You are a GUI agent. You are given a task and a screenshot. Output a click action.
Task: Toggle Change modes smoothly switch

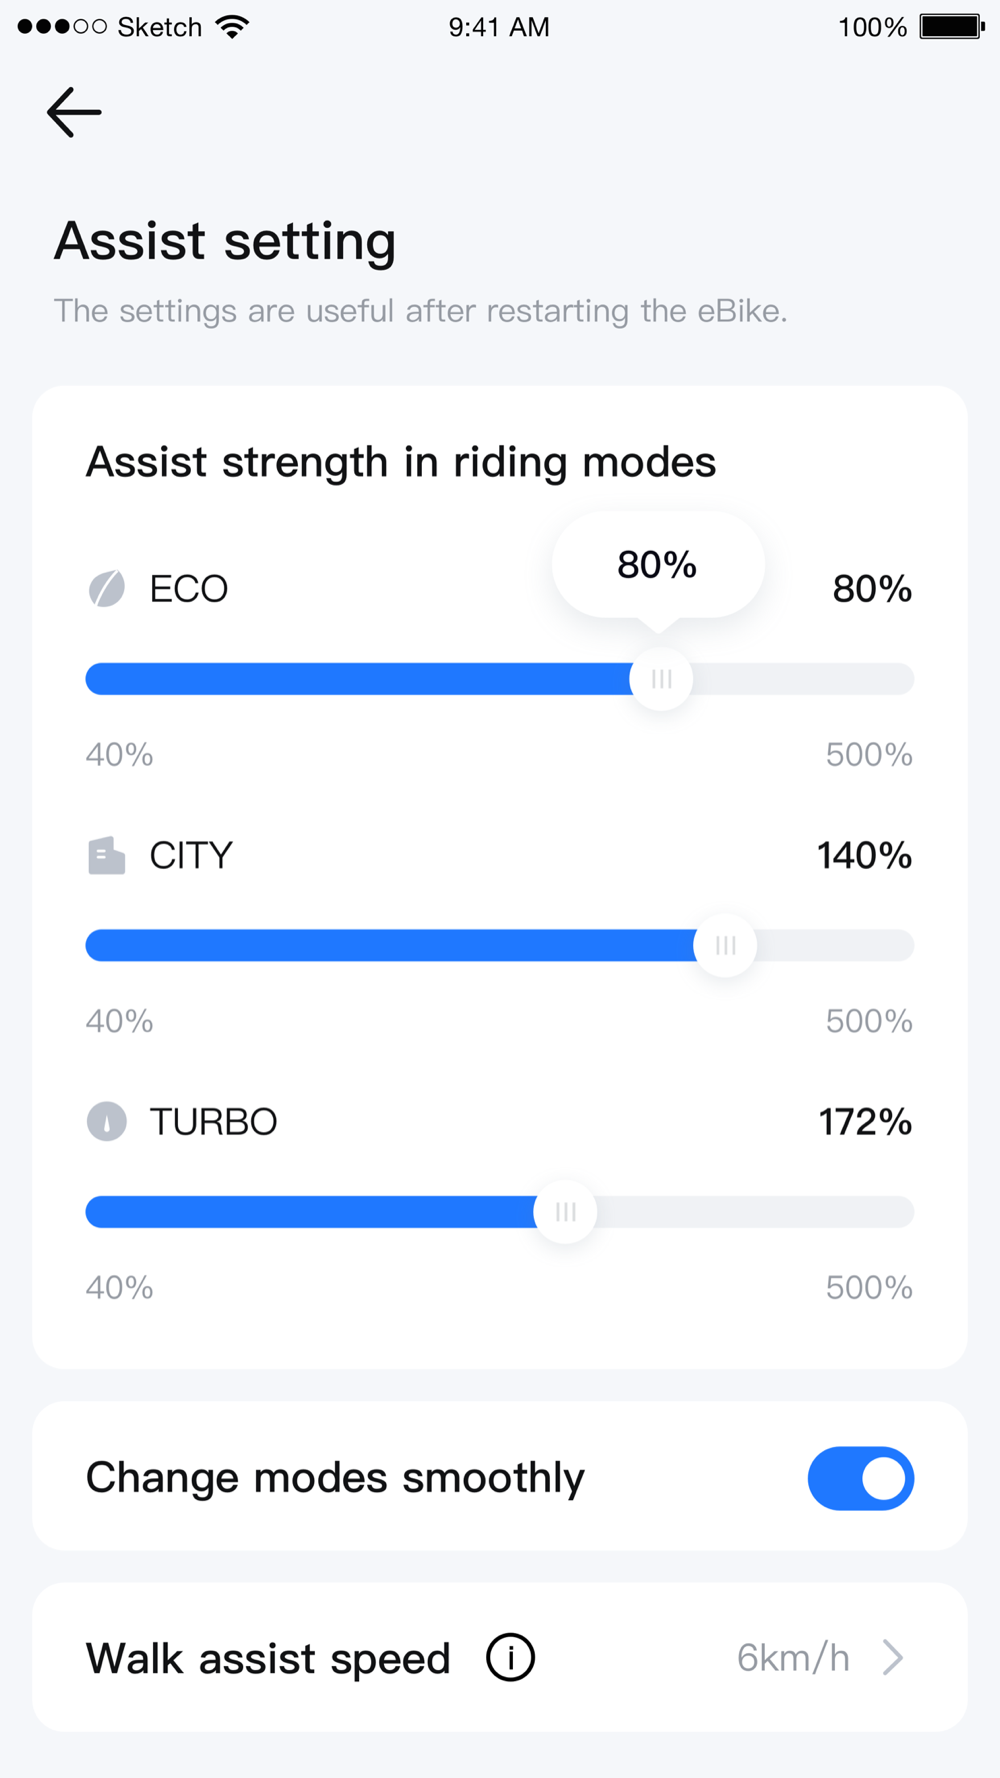pos(861,1478)
